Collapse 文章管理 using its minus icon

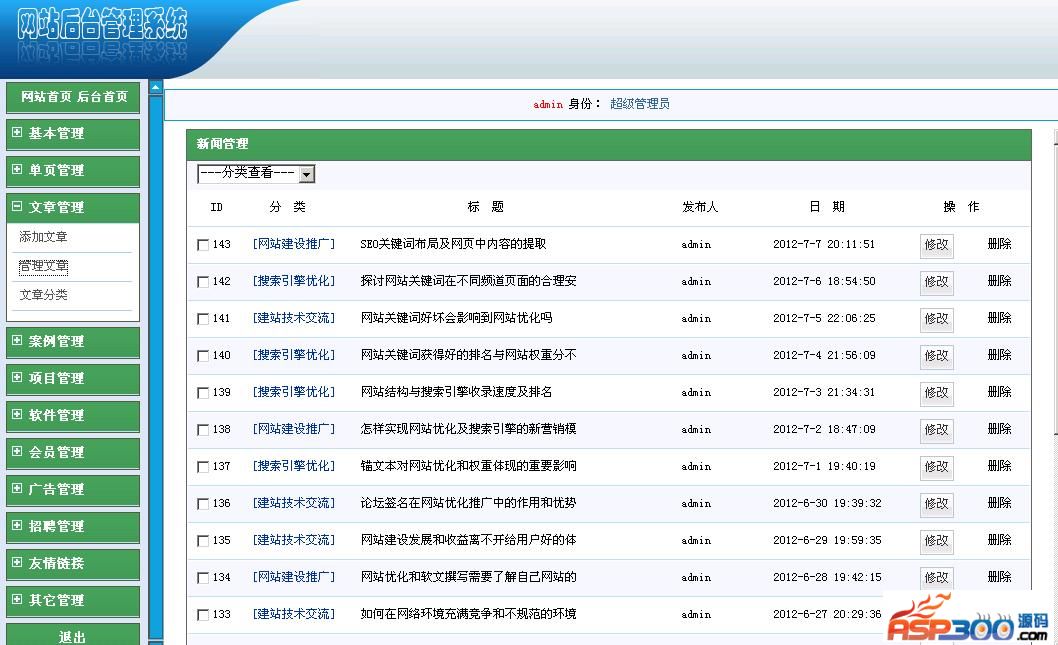(x=17, y=206)
